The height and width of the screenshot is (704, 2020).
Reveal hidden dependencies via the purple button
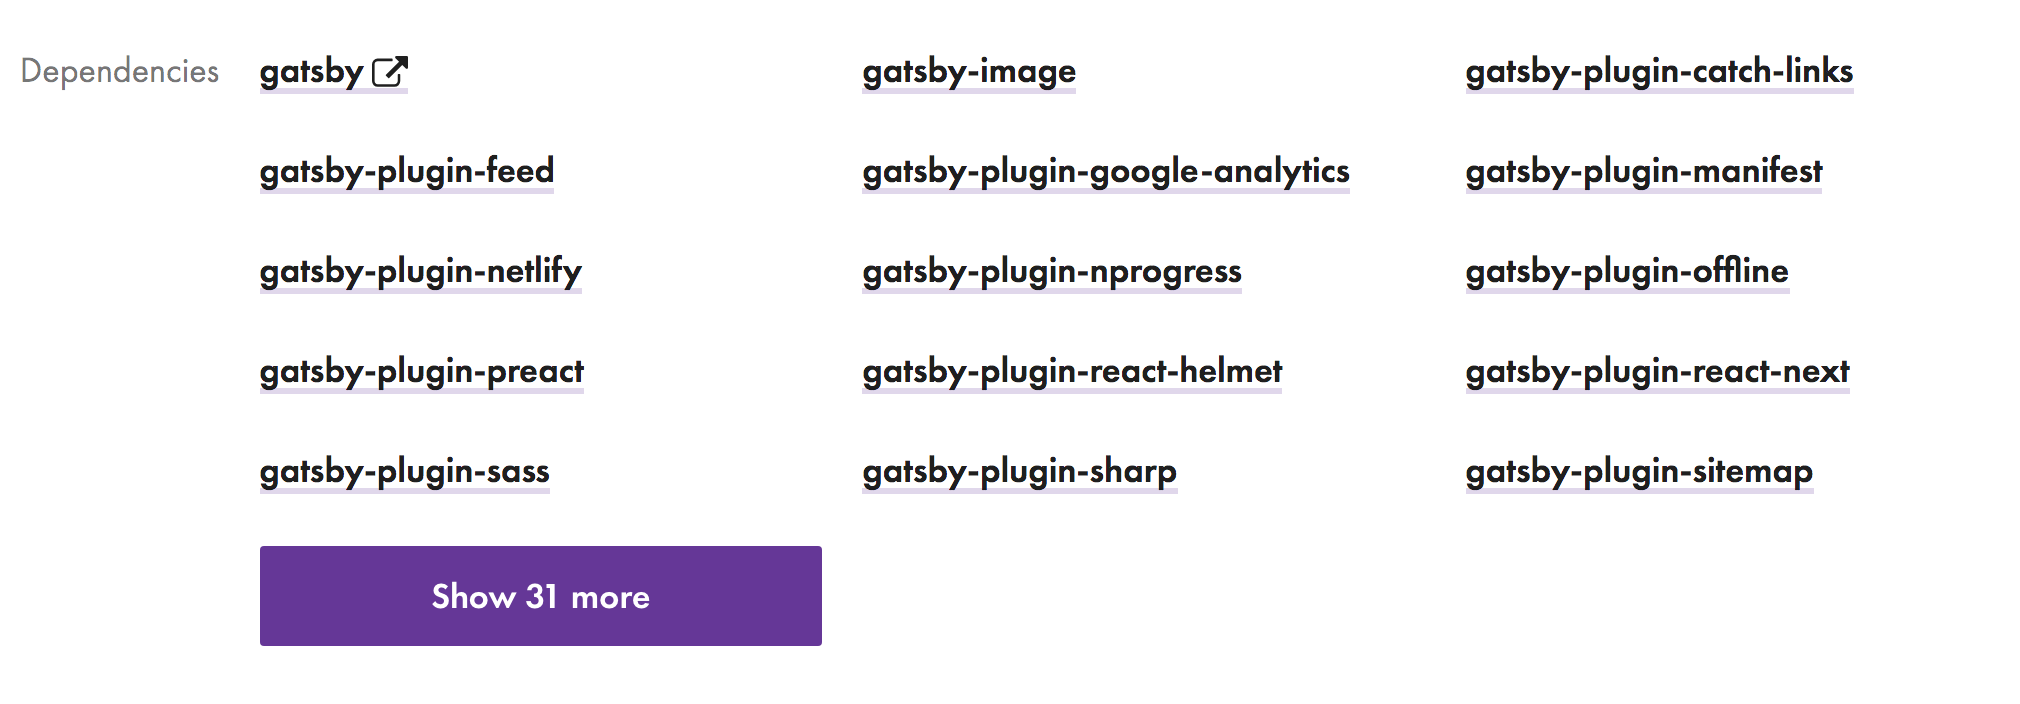coord(540,596)
